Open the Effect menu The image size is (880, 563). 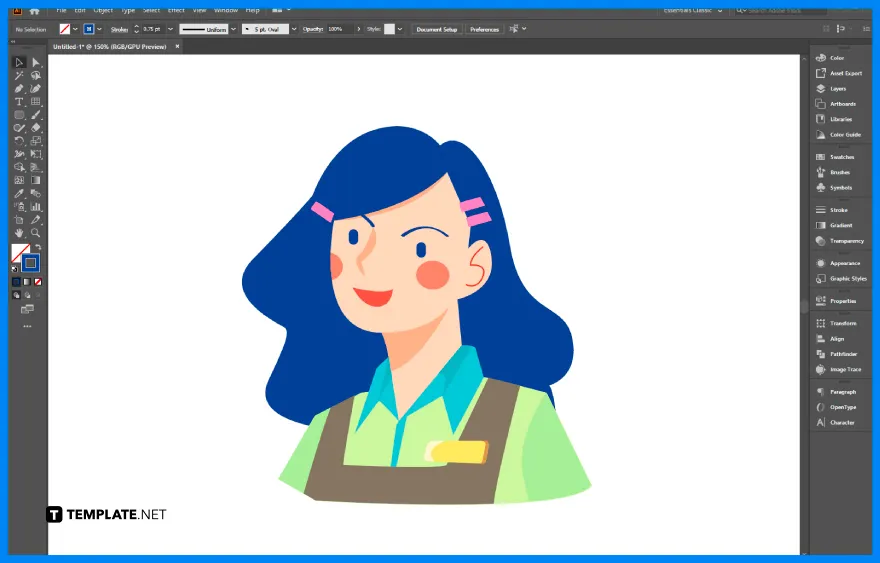pyautogui.click(x=176, y=10)
